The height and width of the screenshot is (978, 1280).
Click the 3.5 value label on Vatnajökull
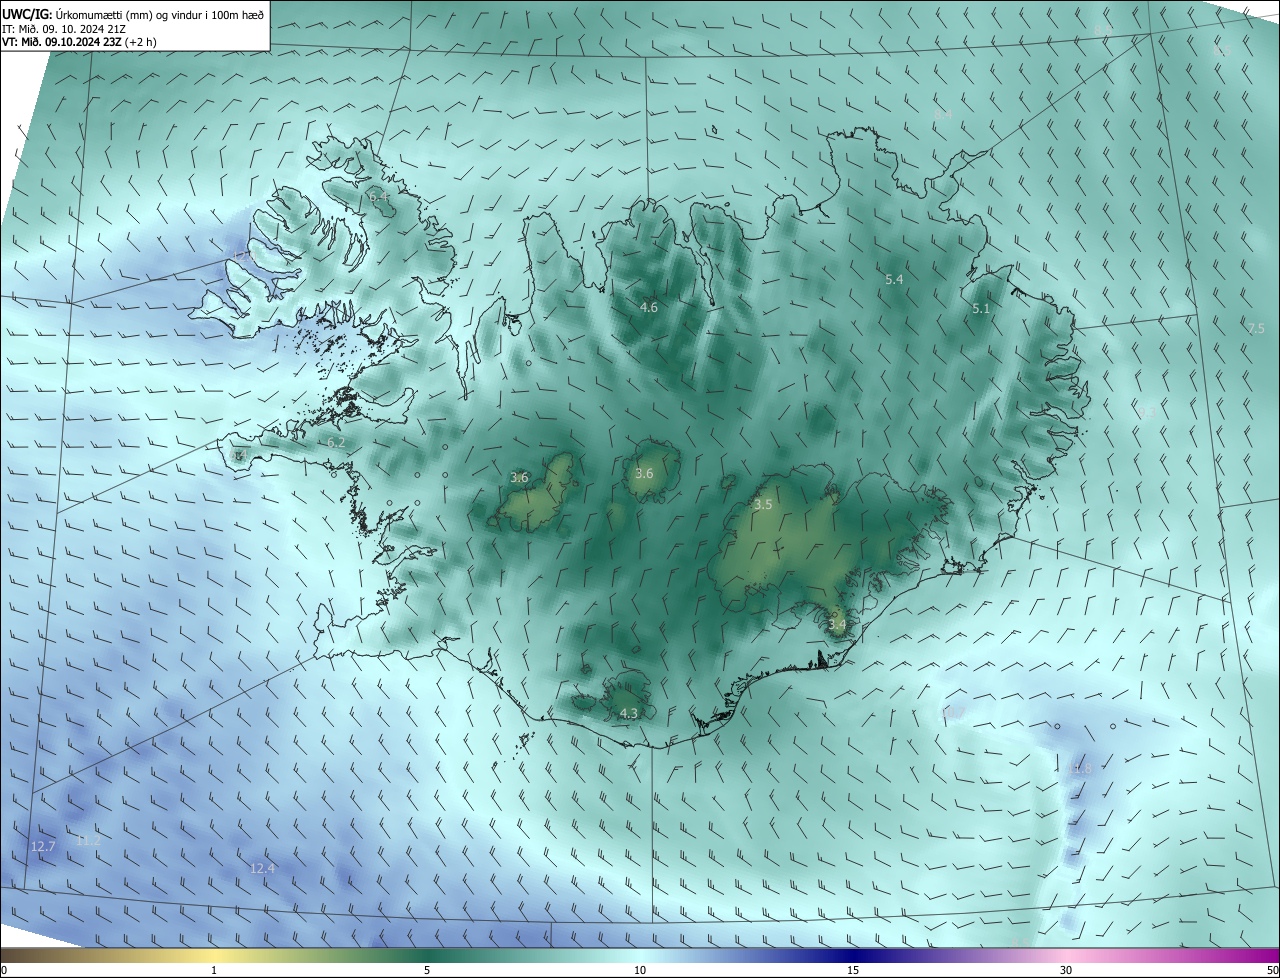pyautogui.click(x=763, y=505)
